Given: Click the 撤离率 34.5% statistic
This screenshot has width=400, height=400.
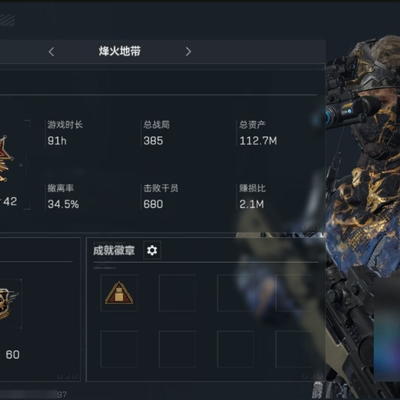Looking at the screenshot, I should coord(63,196).
